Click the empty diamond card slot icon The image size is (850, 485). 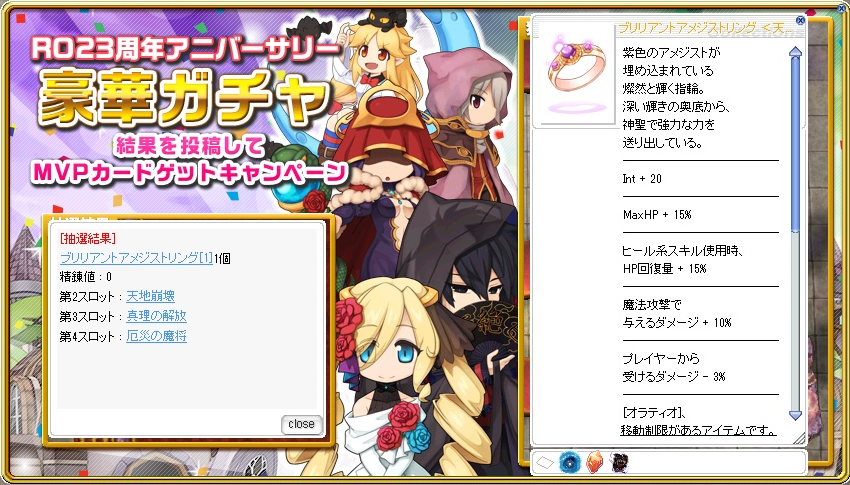pyautogui.click(x=547, y=463)
